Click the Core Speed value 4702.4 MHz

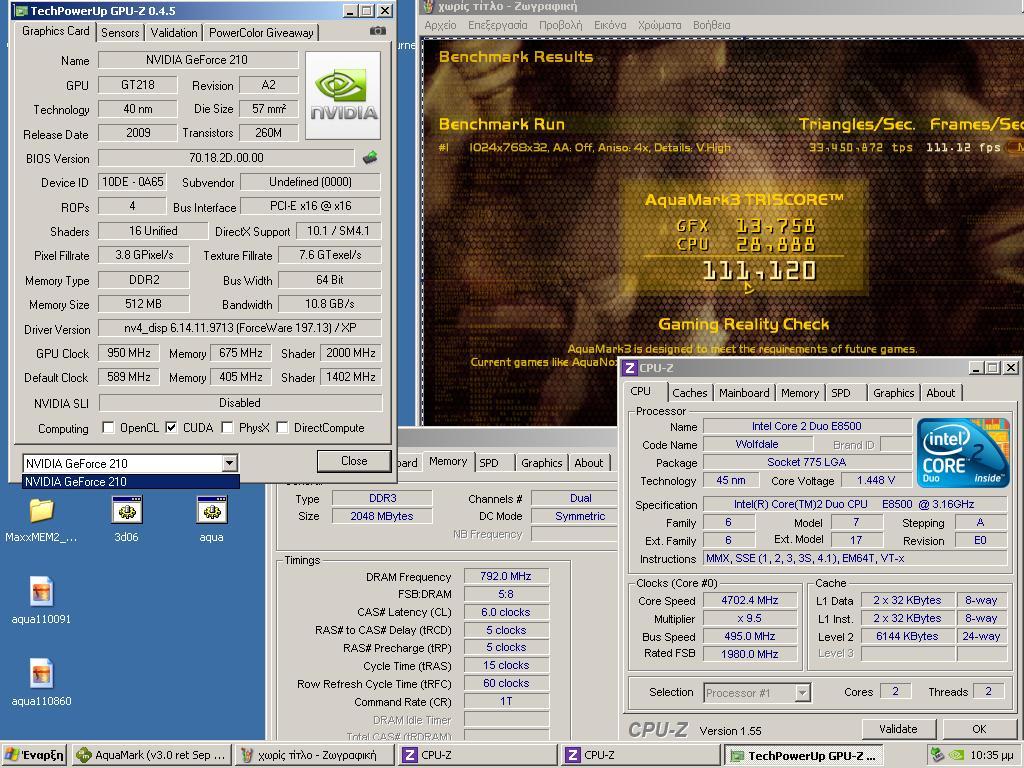(750, 600)
